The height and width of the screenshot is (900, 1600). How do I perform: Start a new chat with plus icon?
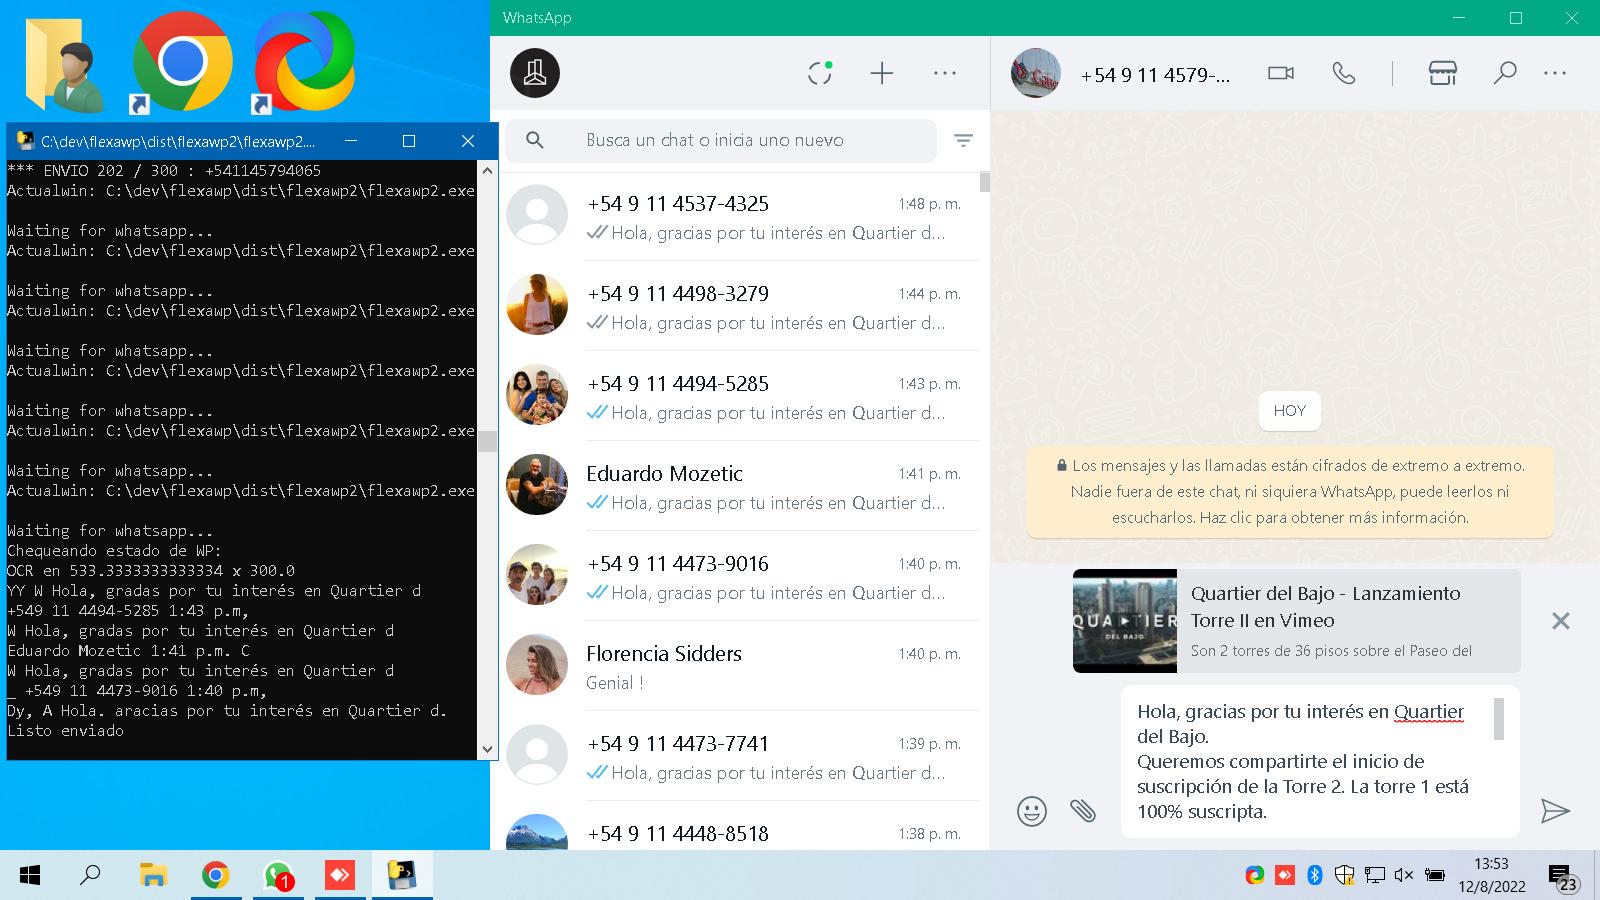tap(882, 73)
